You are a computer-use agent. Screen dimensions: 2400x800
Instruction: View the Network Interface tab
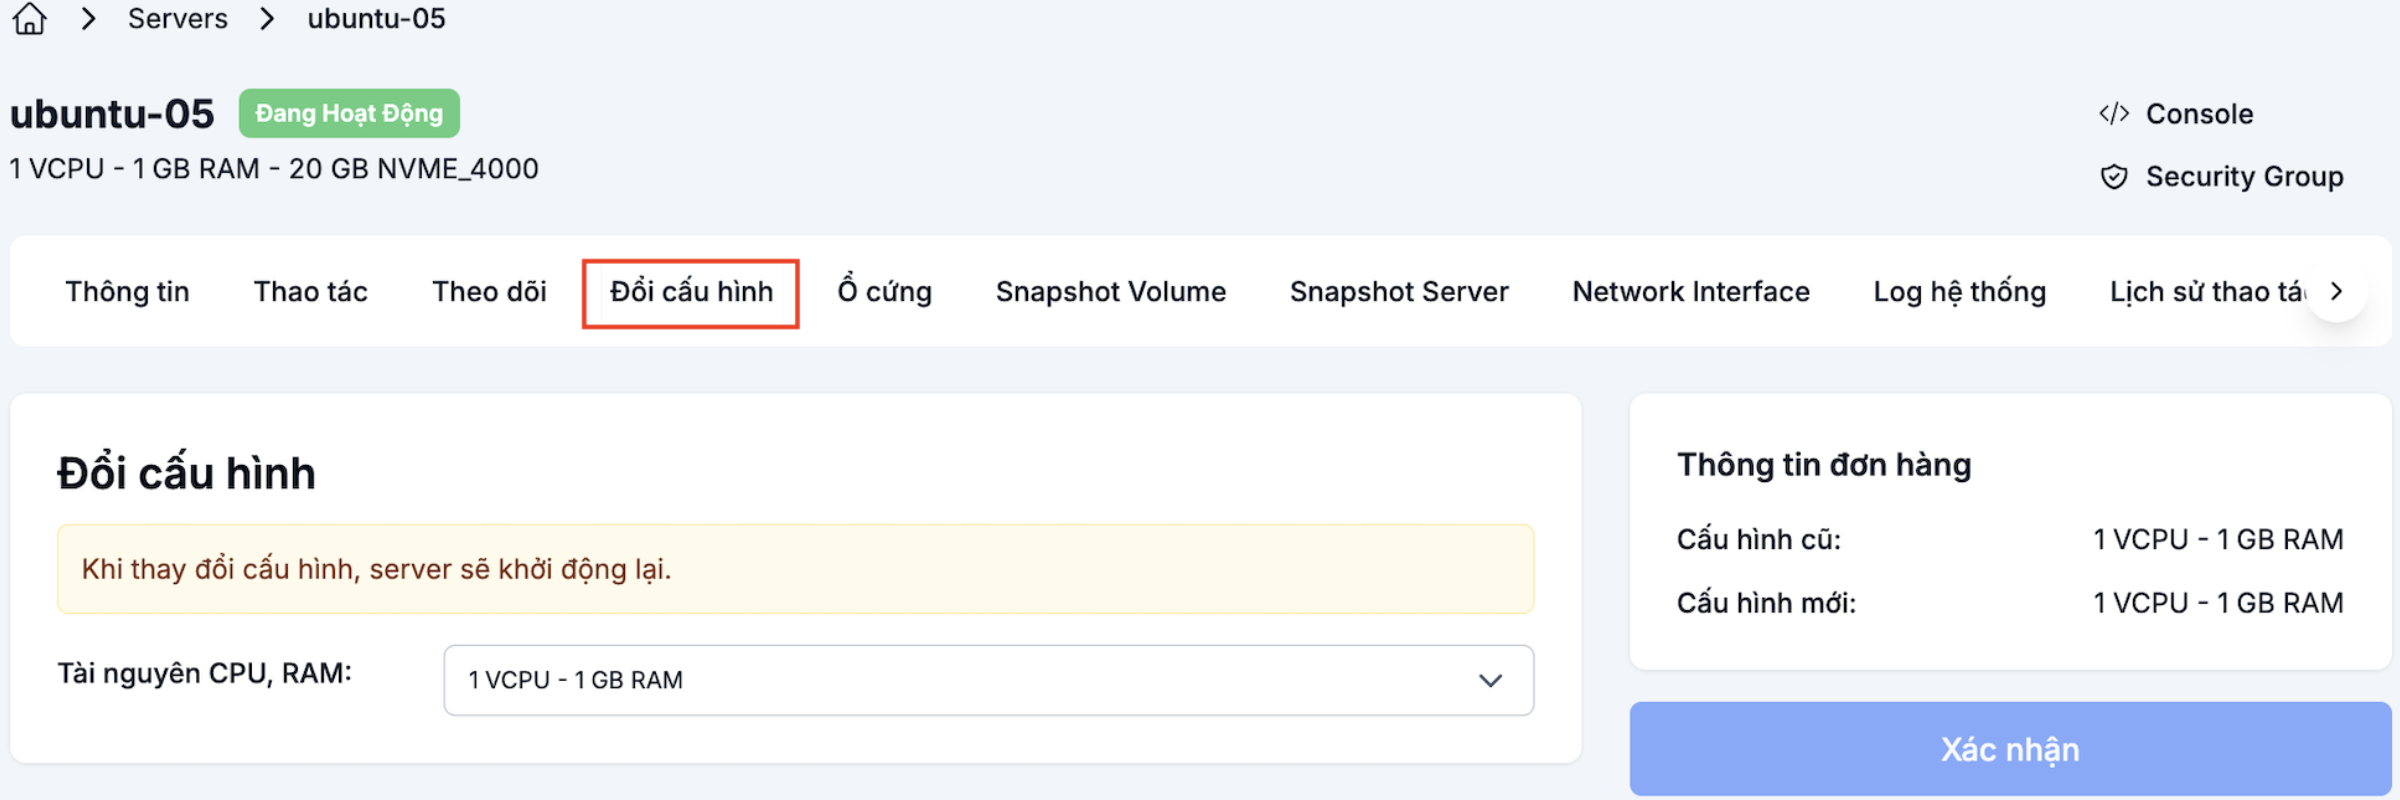(x=1691, y=292)
